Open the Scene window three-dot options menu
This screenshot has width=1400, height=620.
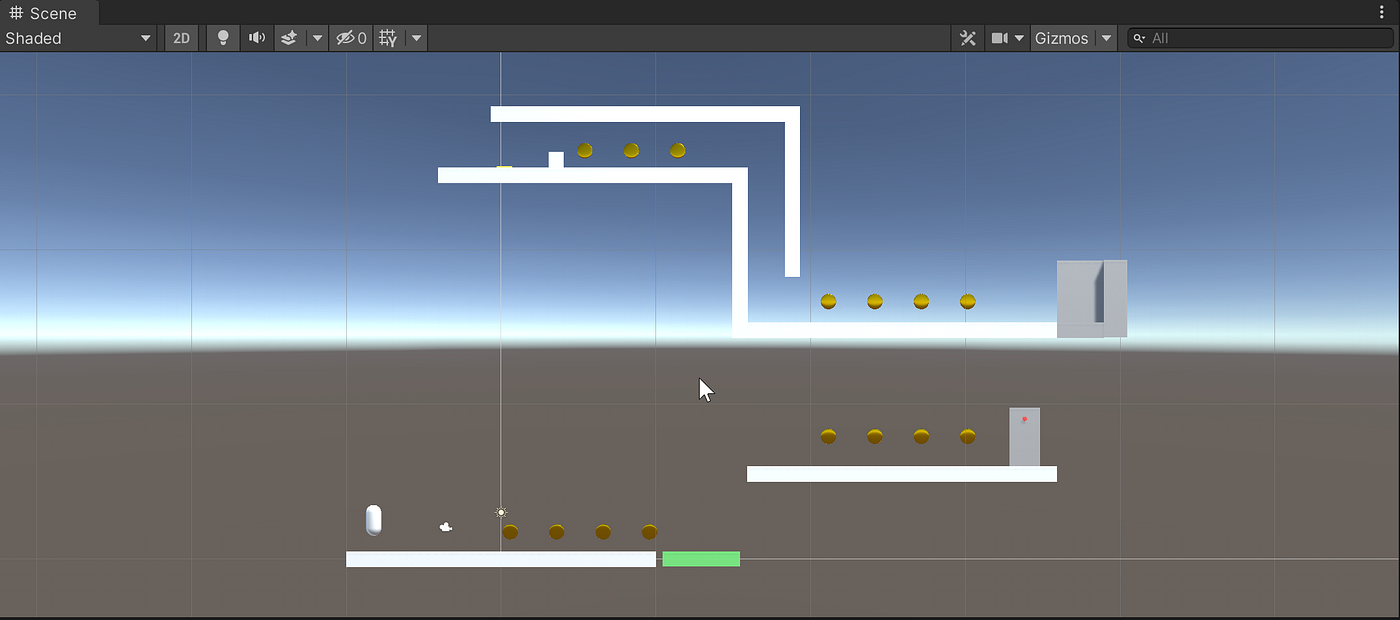pos(1382,12)
